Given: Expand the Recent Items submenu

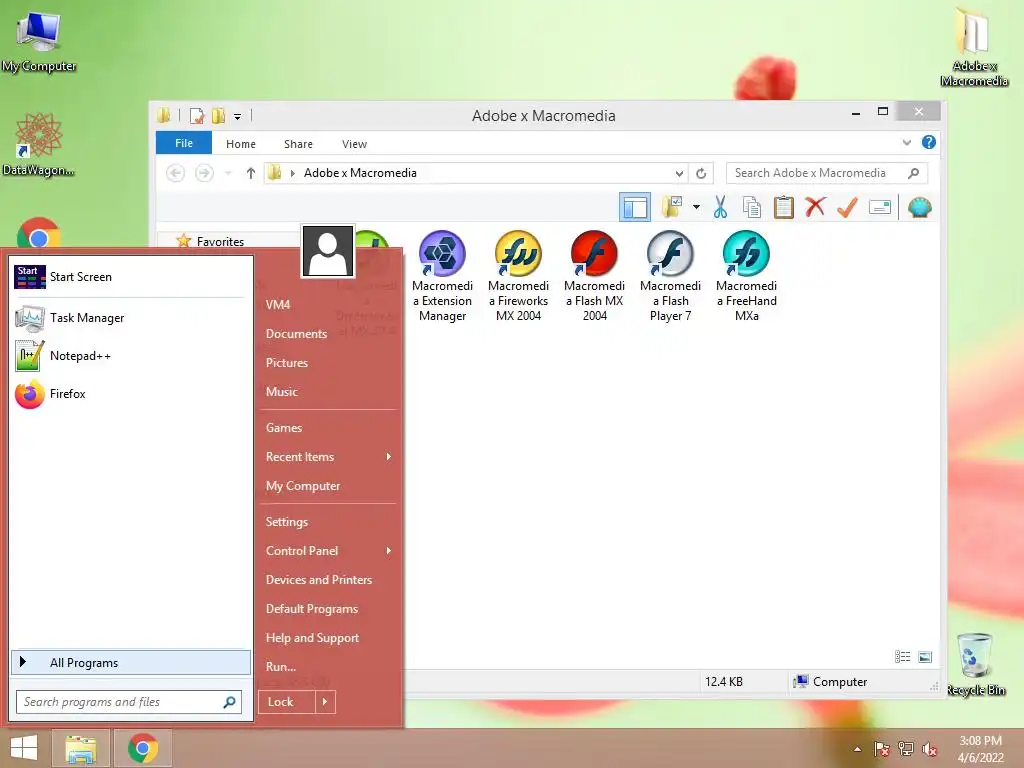Looking at the screenshot, I should tap(328, 457).
